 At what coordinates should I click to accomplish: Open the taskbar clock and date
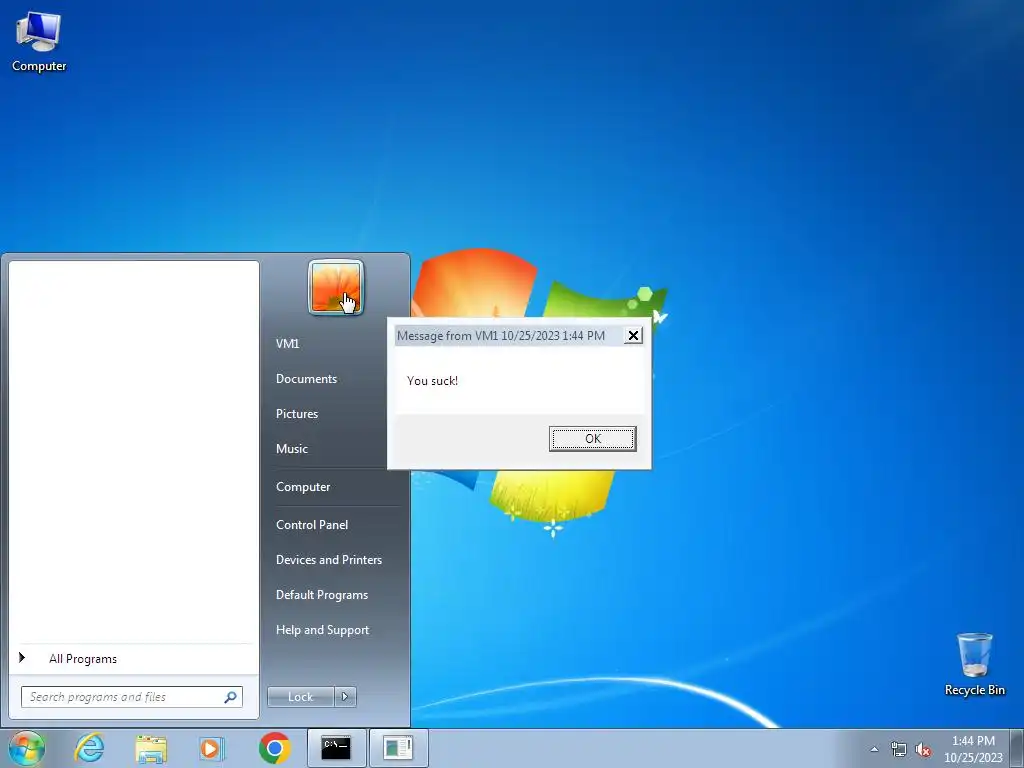[973, 749]
